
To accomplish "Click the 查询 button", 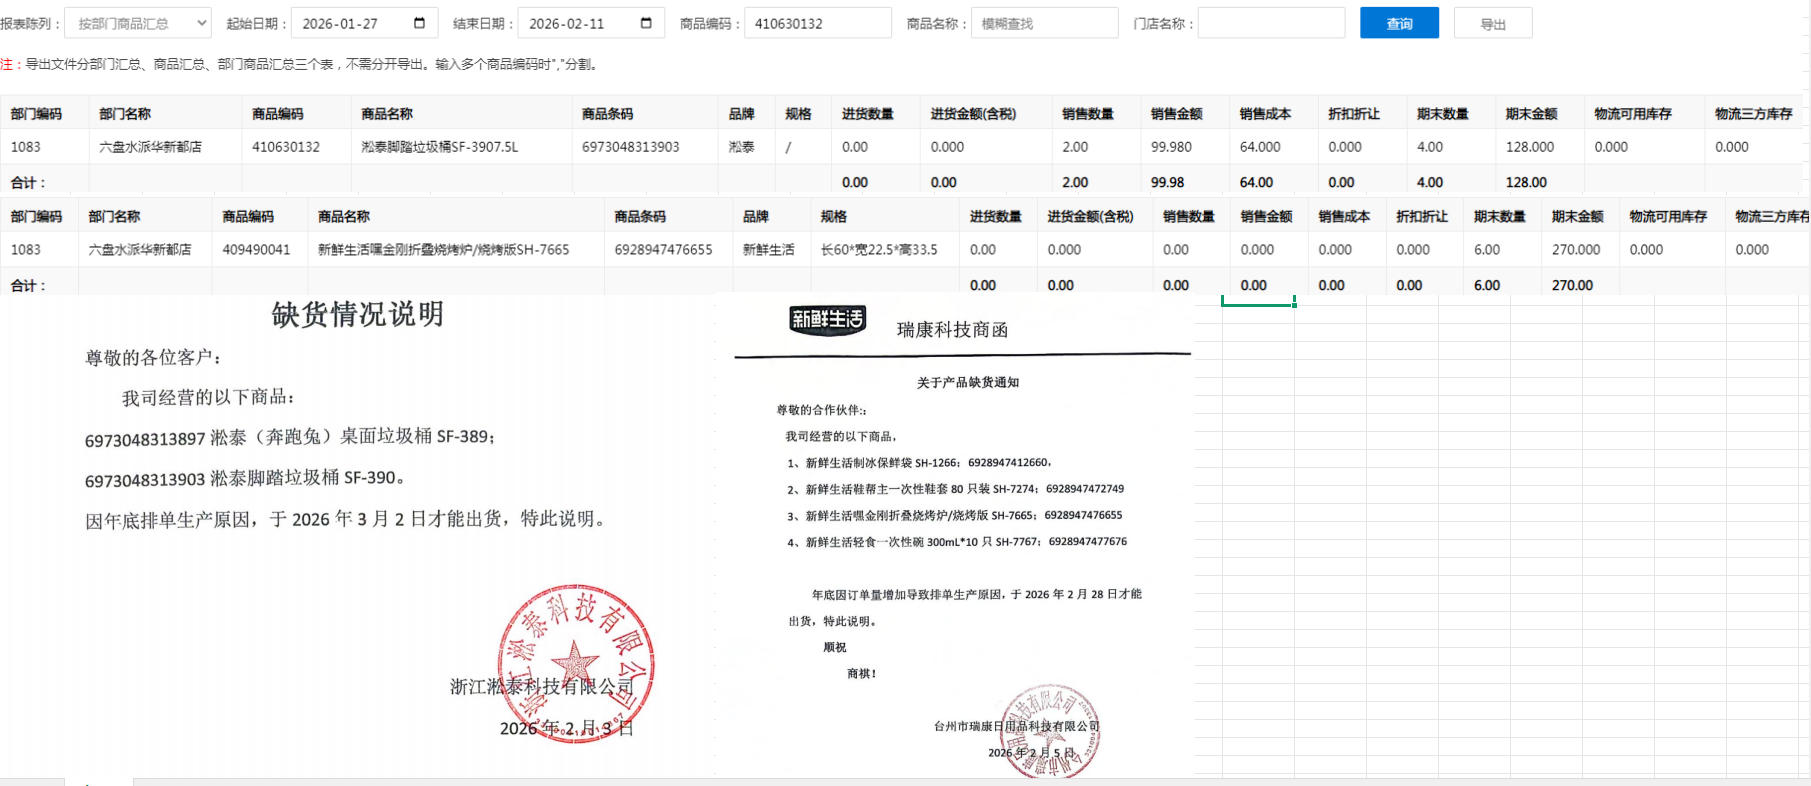I will 1398,23.
